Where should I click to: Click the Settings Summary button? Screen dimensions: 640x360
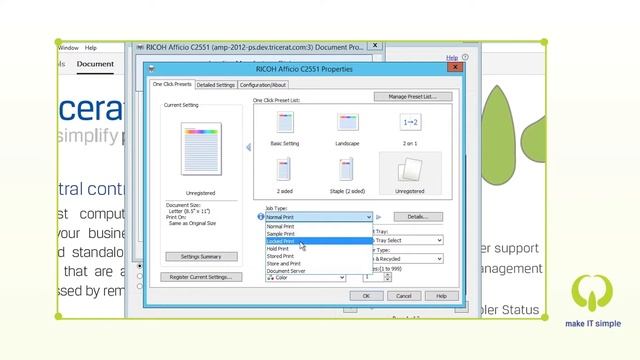[x=201, y=257]
